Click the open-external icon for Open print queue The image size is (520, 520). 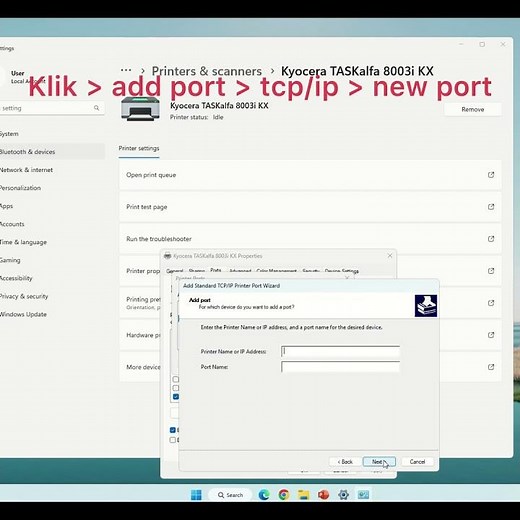pyautogui.click(x=491, y=175)
